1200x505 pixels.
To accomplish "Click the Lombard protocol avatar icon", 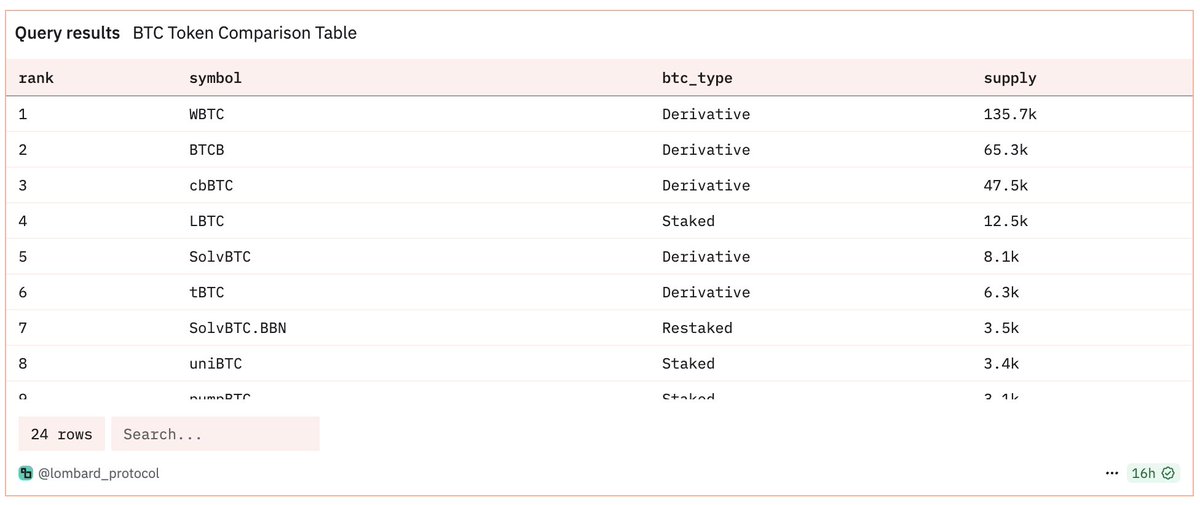I will click(25, 473).
